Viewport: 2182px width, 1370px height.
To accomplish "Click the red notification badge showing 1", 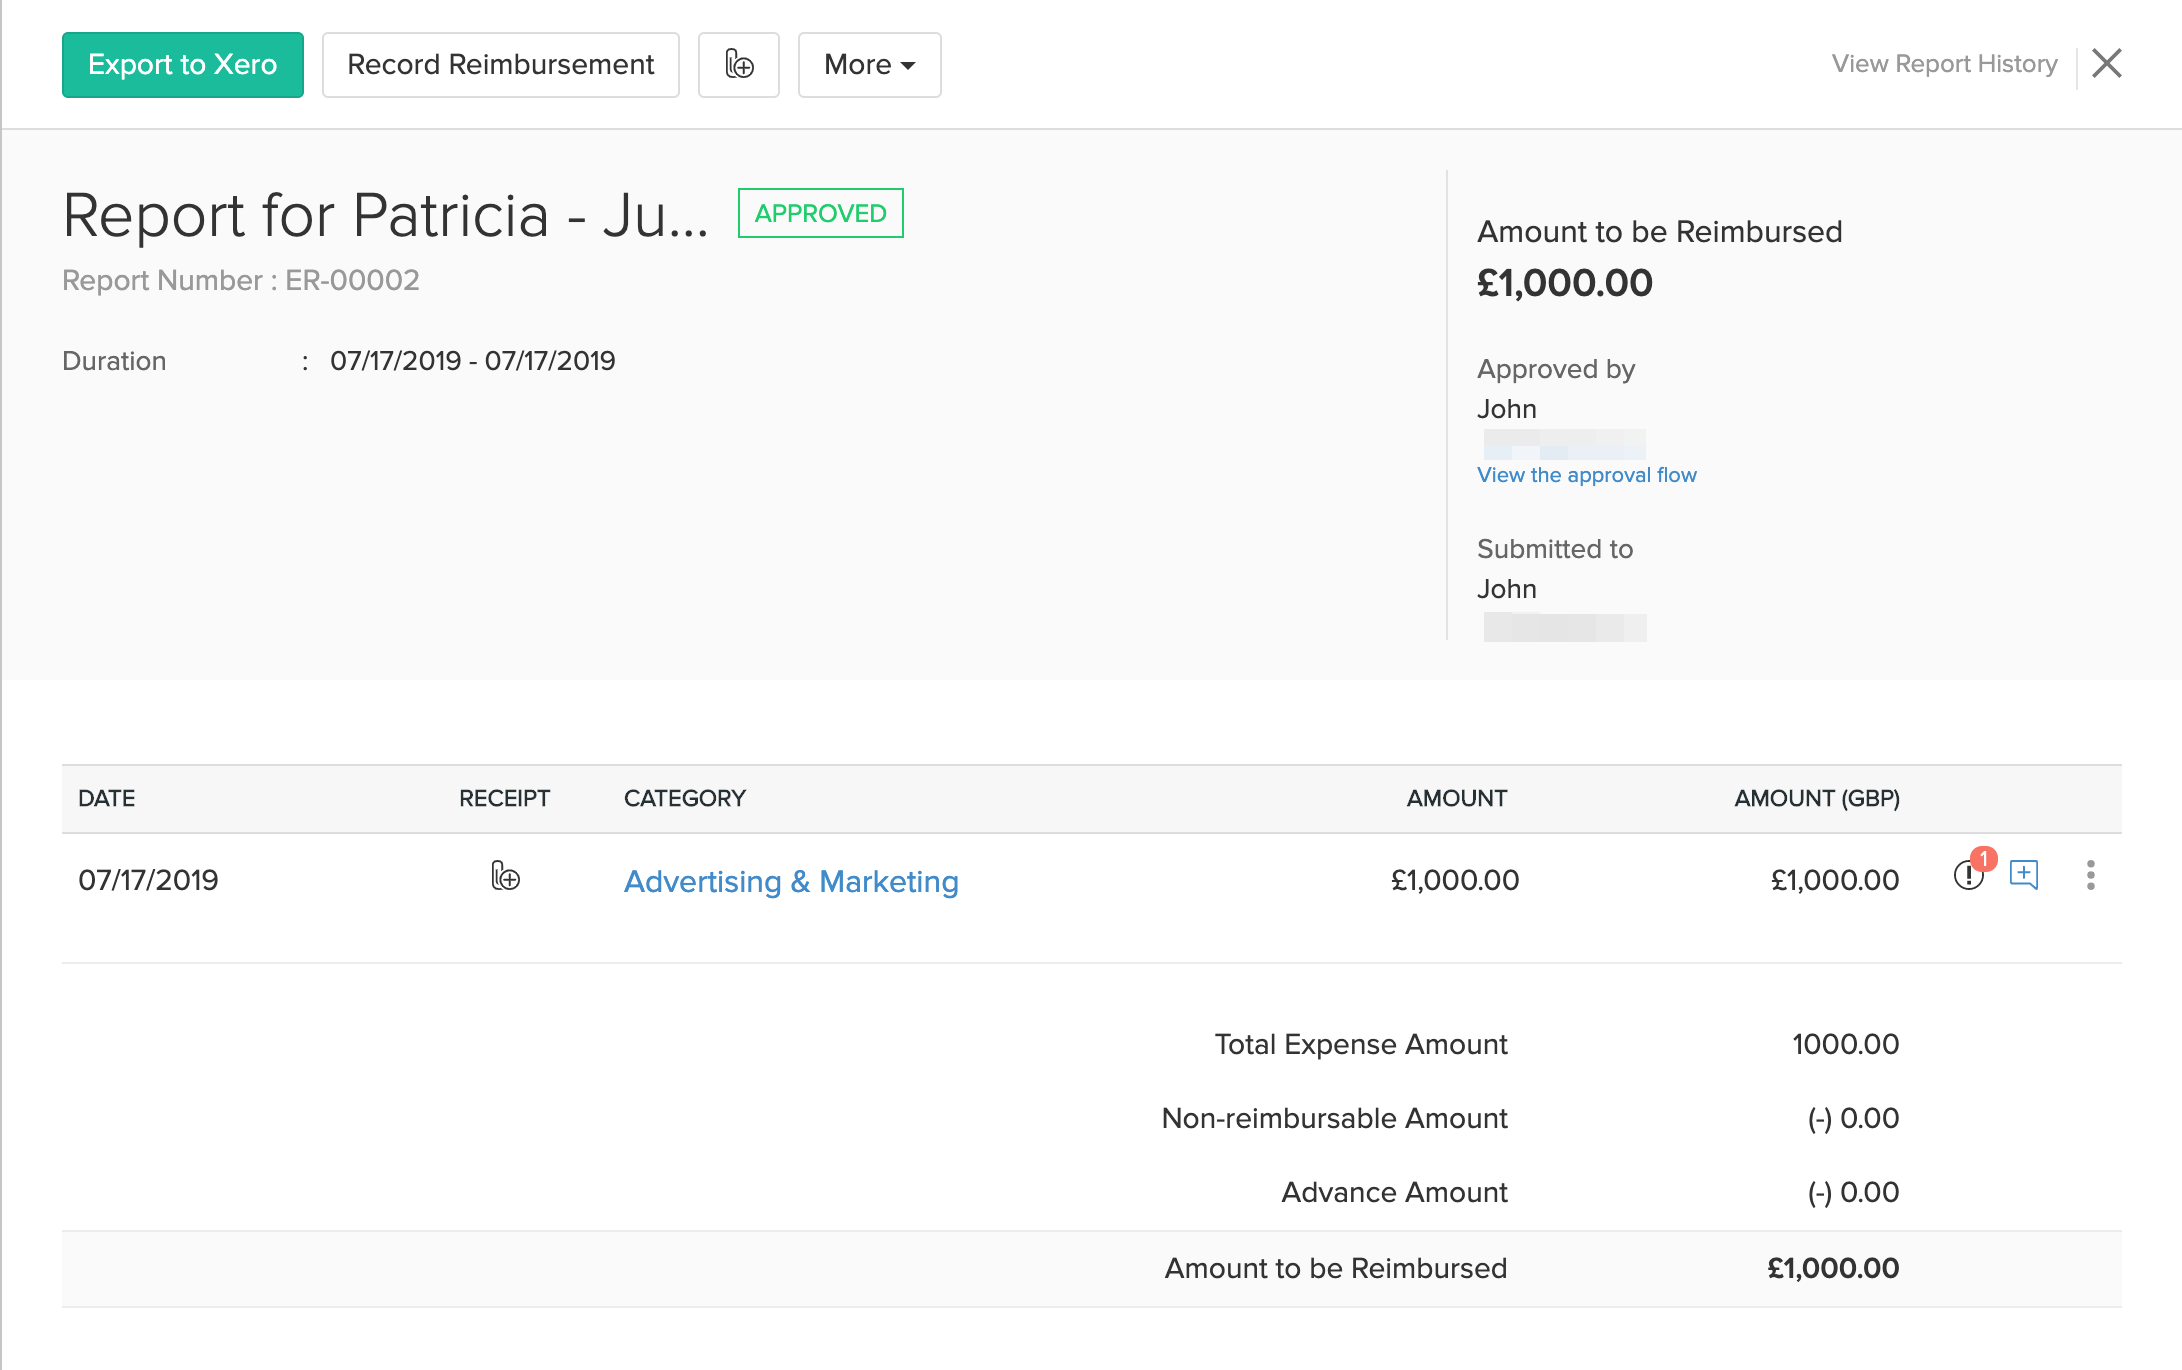I will click(x=1984, y=858).
